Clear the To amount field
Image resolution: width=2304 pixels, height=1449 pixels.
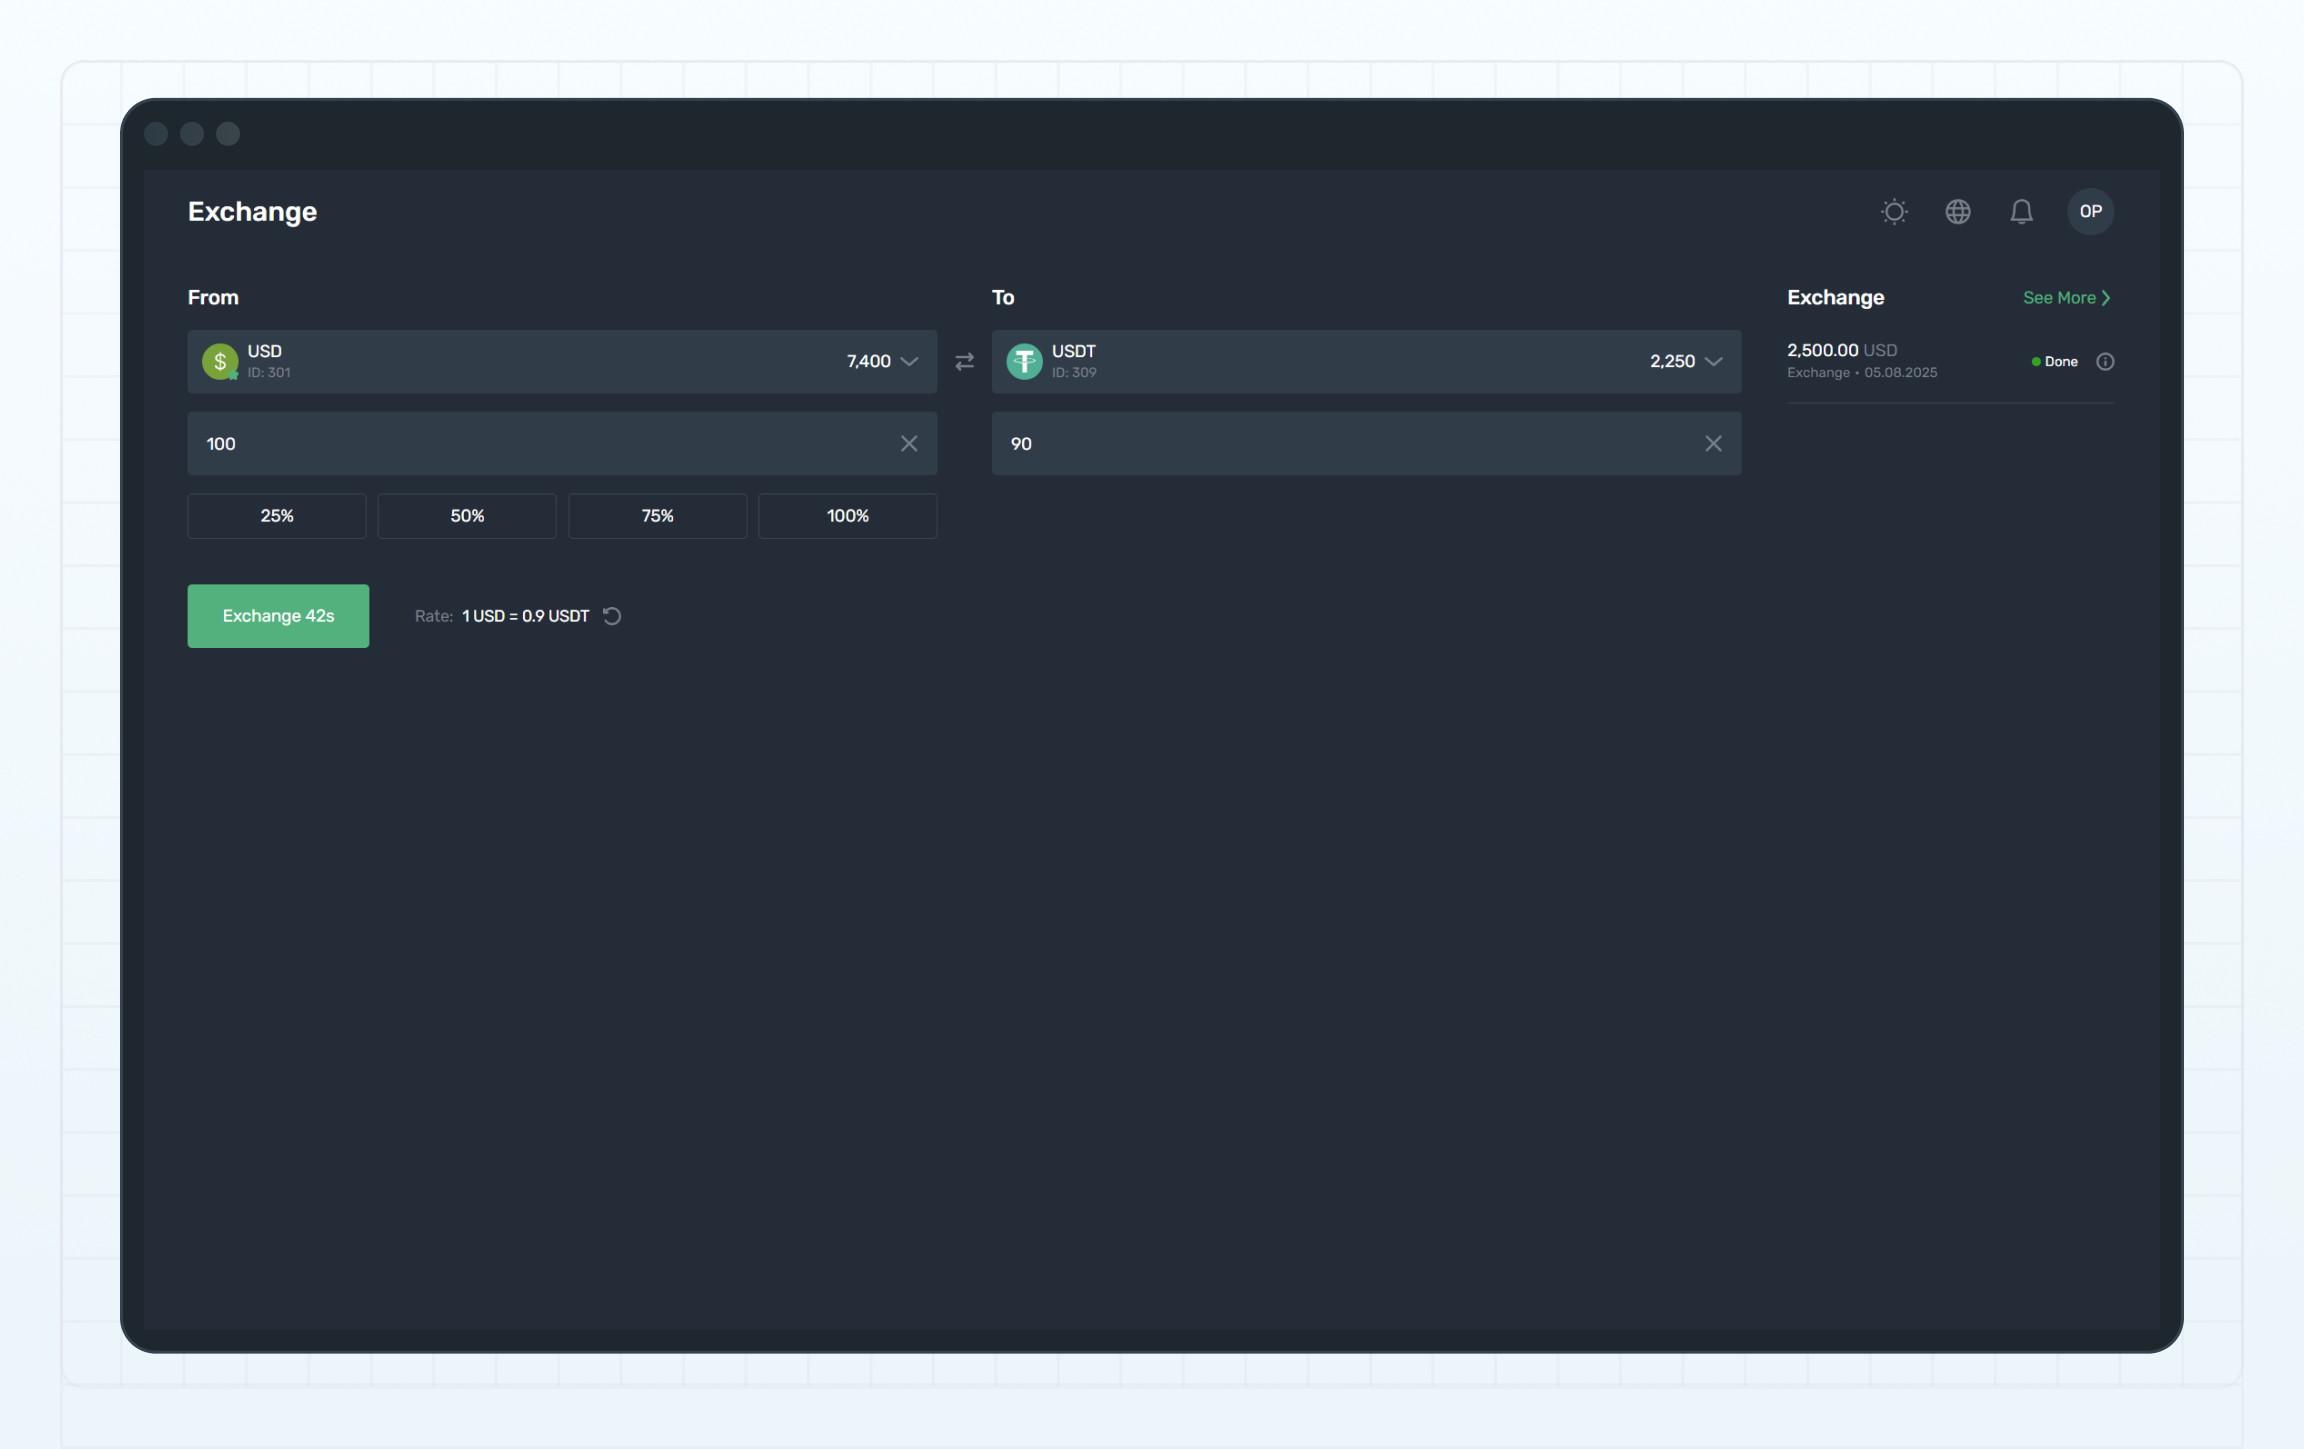[1713, 443]
